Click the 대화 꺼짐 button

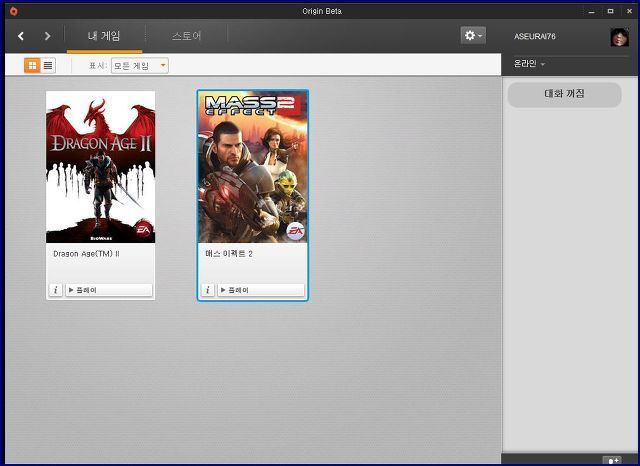click(x=564, y=94)
